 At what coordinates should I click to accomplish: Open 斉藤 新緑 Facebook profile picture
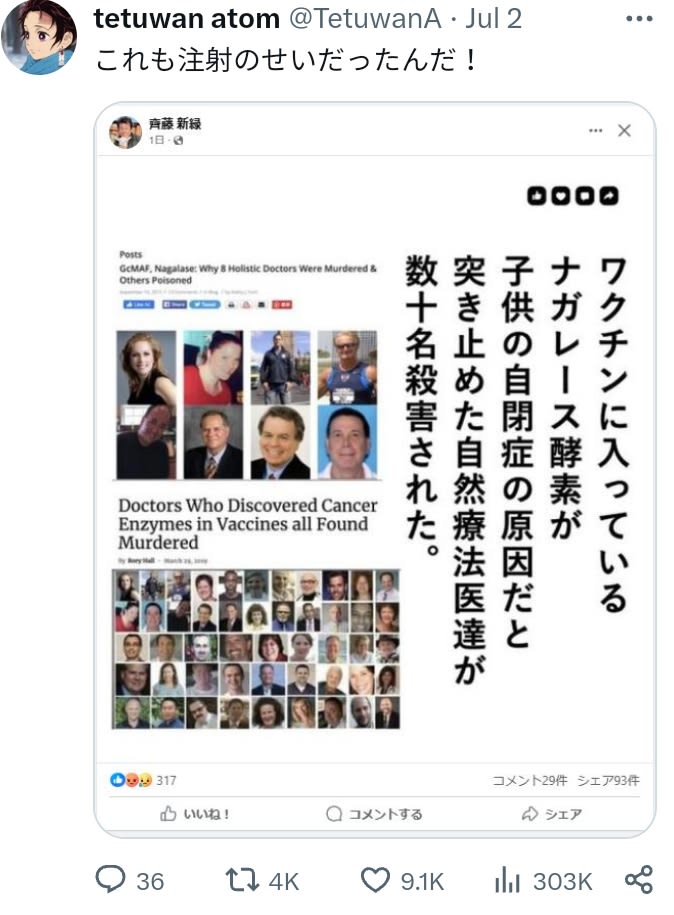click(x=125, y=132)
